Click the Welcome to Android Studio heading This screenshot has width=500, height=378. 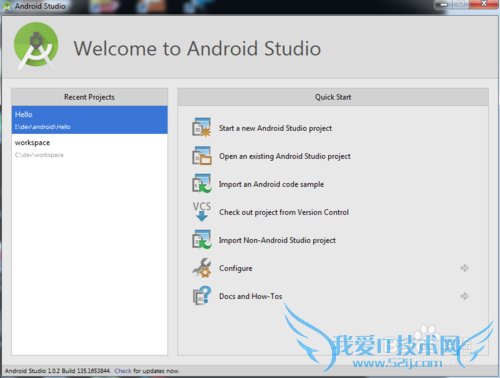(x=197, y=48)
